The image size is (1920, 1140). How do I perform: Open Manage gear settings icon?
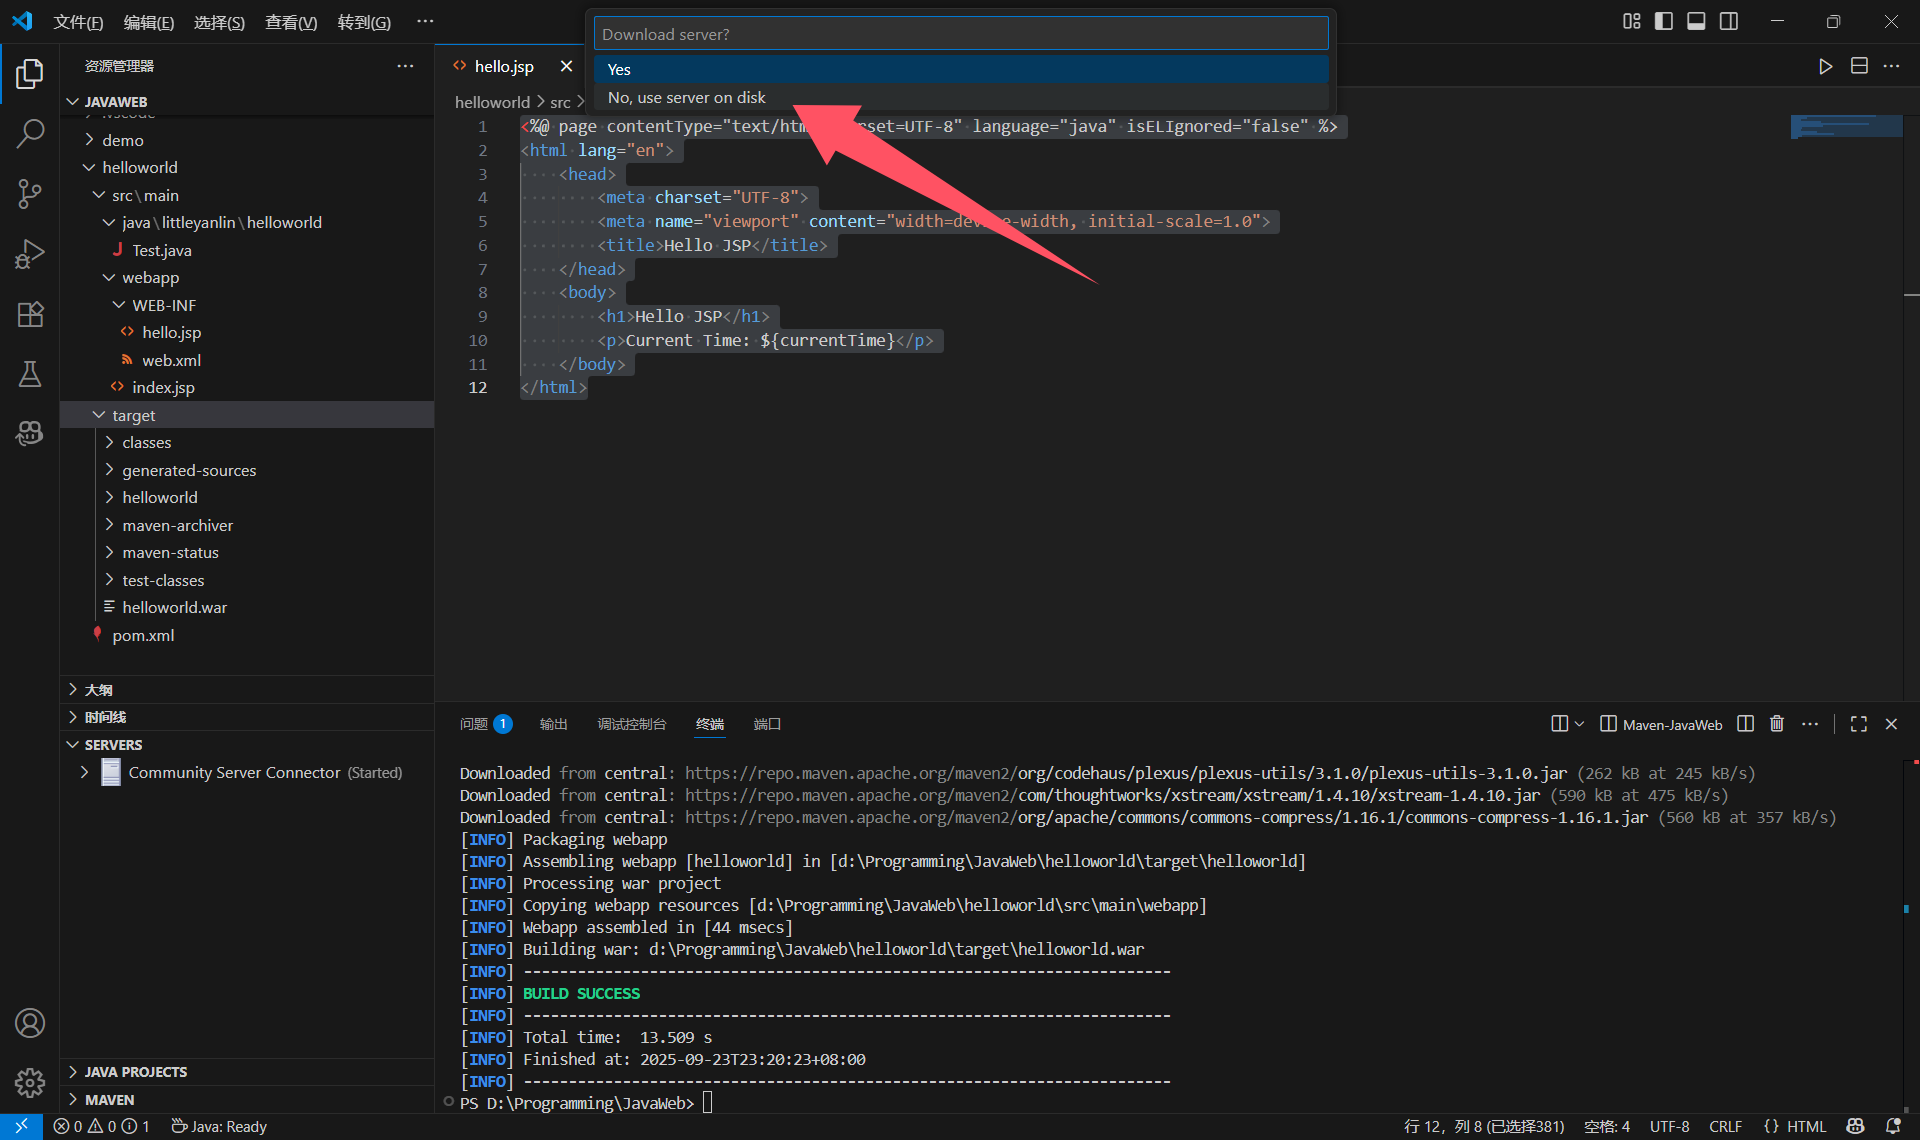point(30,1082)
